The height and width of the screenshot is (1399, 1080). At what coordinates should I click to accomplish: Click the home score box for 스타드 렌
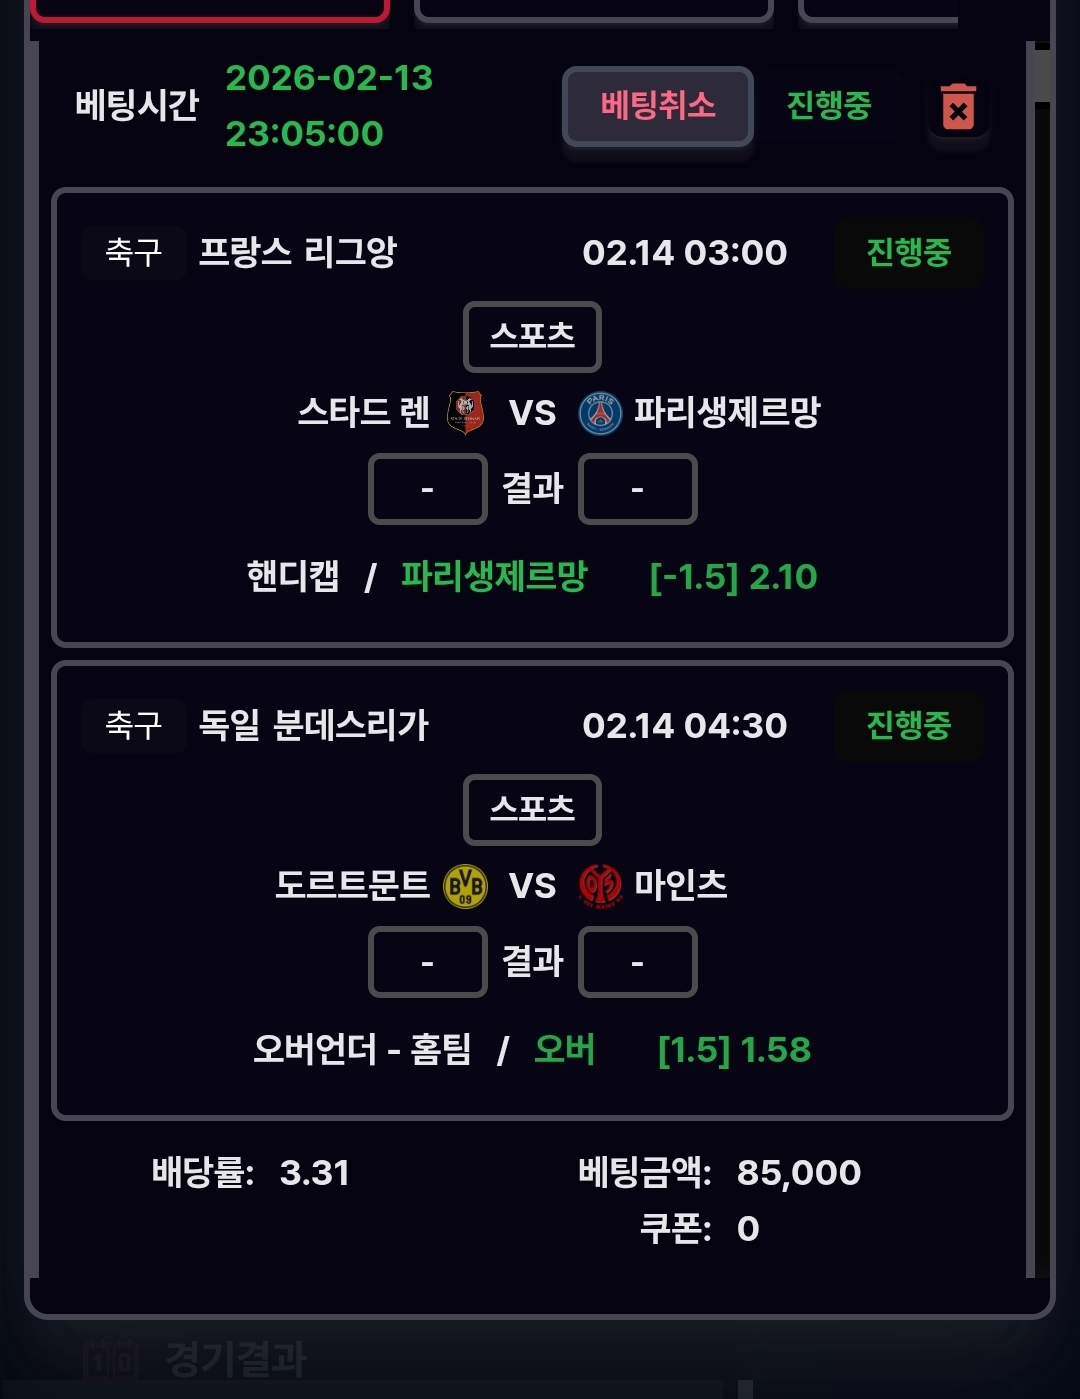point(427,489)
